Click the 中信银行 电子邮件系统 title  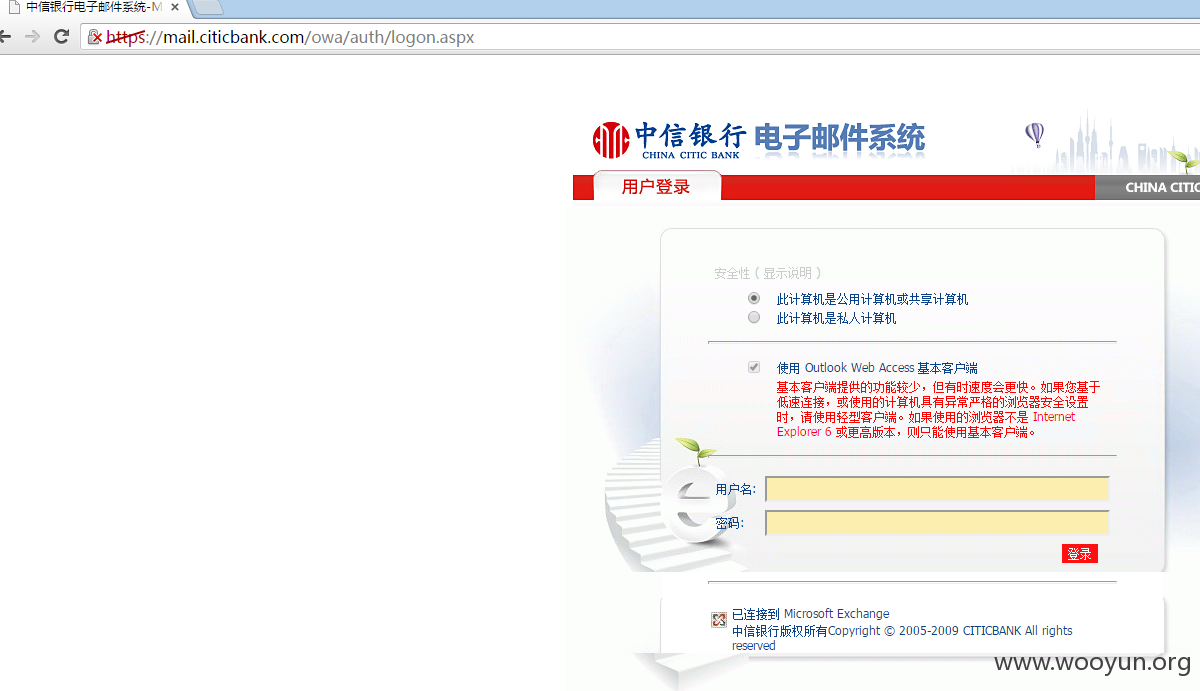point(780,138)
